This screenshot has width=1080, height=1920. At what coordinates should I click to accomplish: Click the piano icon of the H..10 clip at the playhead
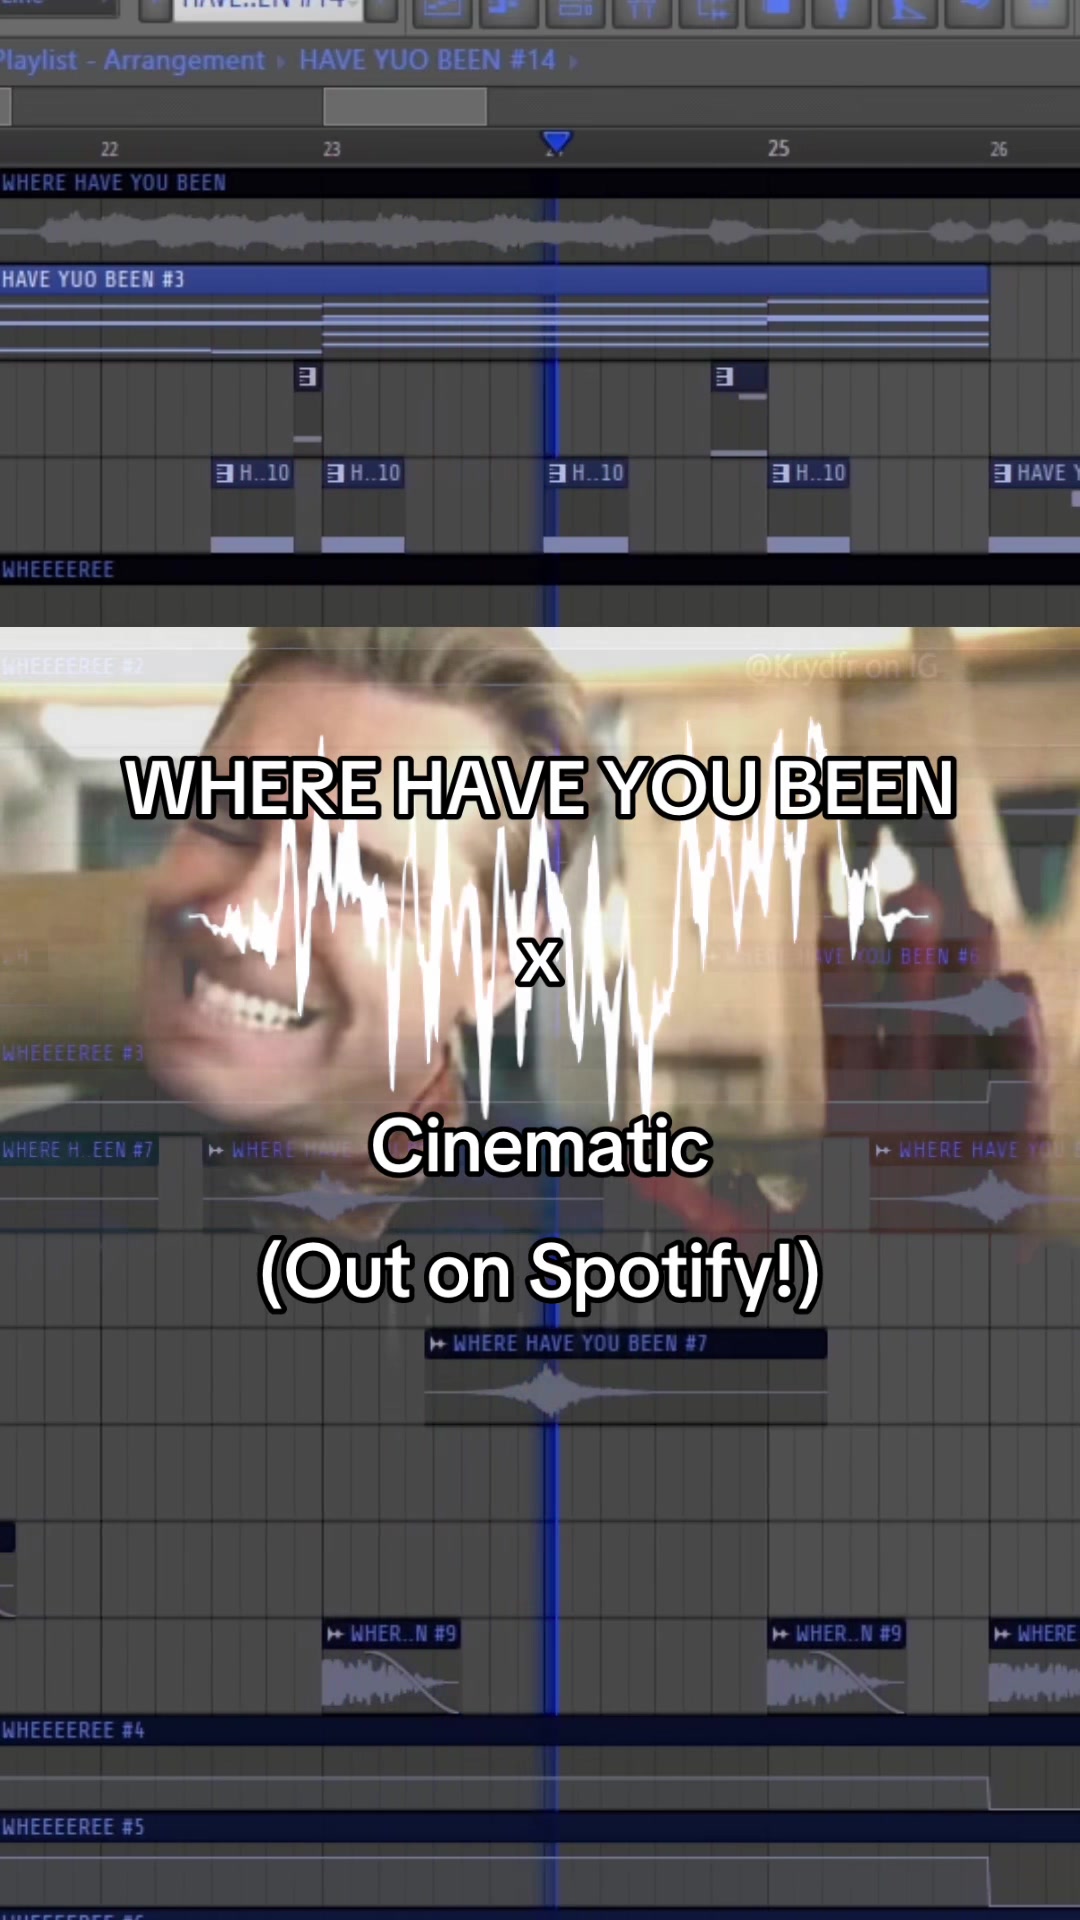(557, 473)
